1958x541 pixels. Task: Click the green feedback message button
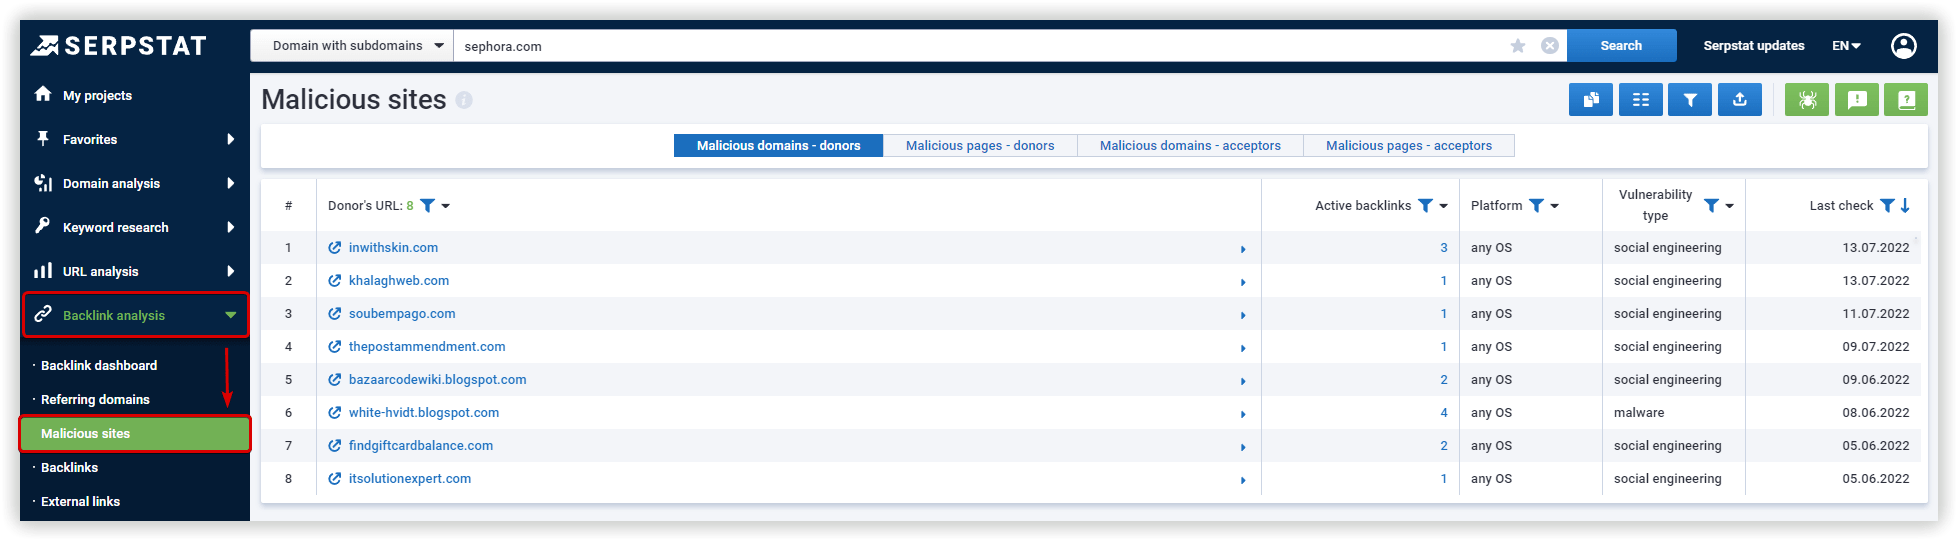coord(1857,100)
